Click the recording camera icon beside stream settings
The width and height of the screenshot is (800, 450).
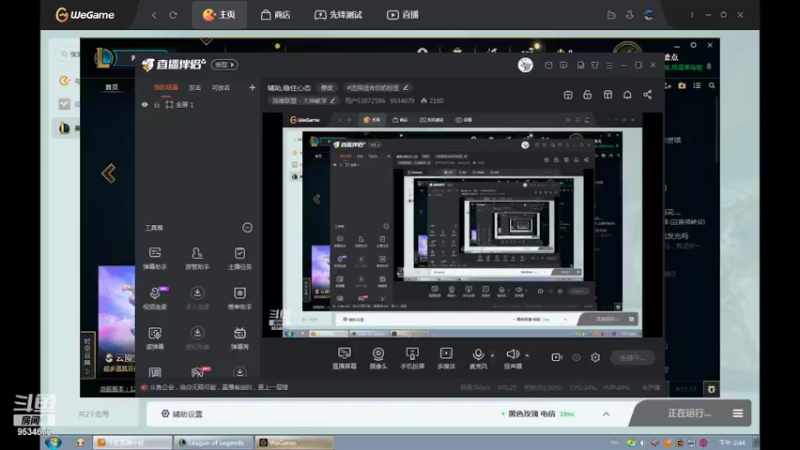click(x=557, y=358)
